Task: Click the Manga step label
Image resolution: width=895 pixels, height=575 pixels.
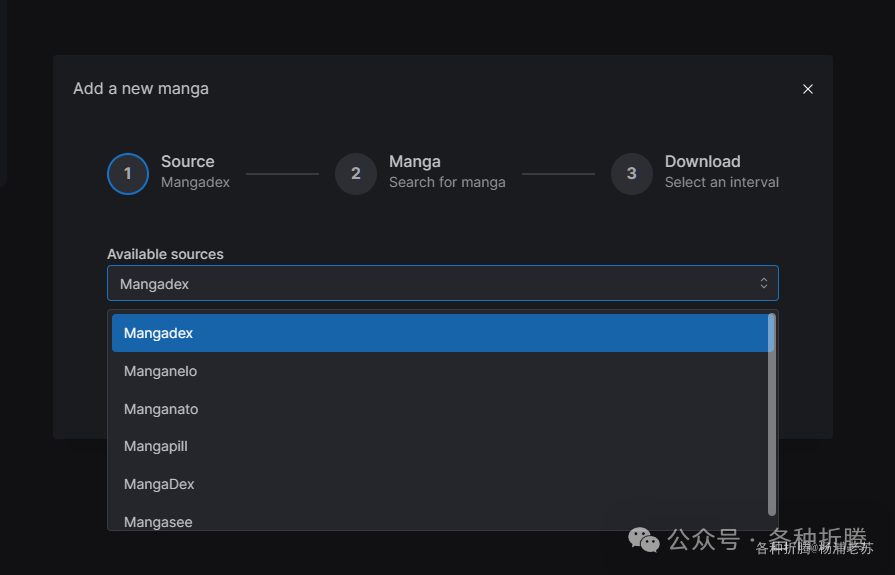Action: pos(414,162)
